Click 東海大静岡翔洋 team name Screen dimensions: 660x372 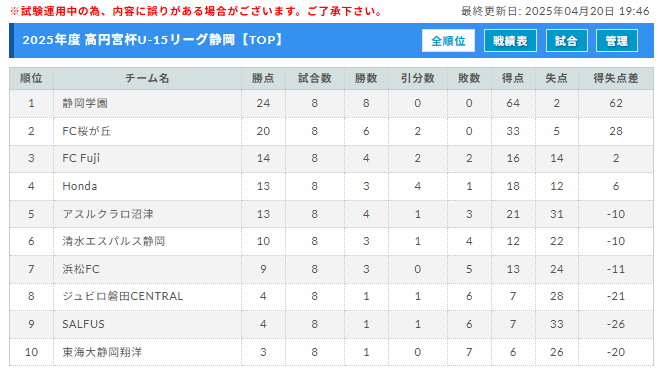click(x=102, y=352)
